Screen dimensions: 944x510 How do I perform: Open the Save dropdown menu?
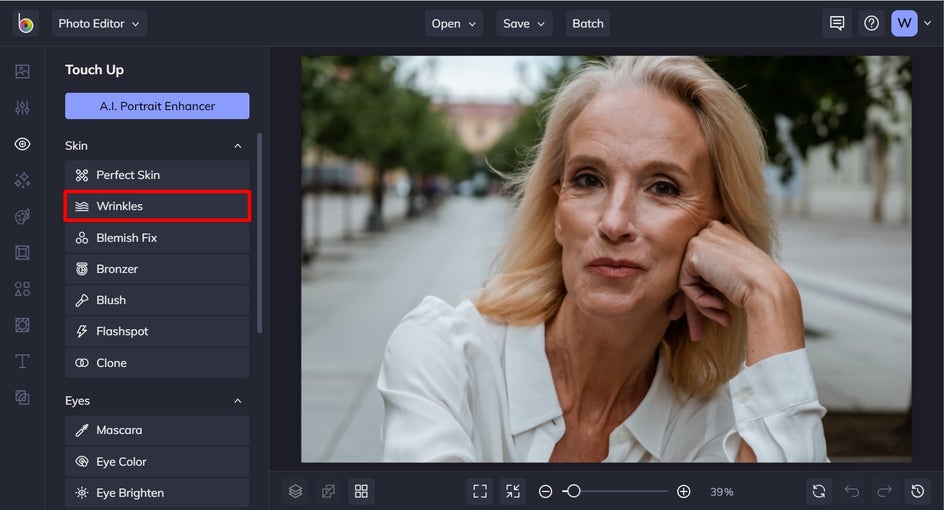point(524,23)
